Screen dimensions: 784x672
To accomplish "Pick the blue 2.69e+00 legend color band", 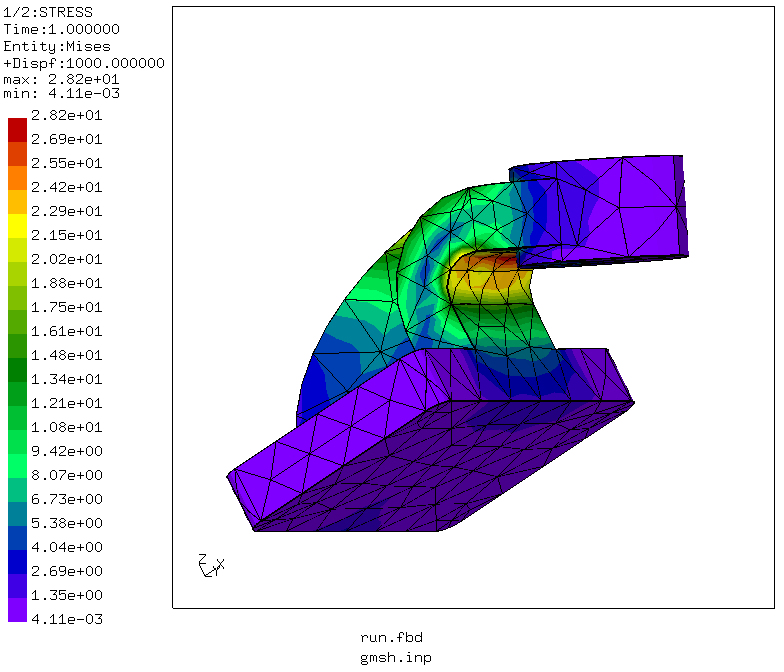I will 18,562.
